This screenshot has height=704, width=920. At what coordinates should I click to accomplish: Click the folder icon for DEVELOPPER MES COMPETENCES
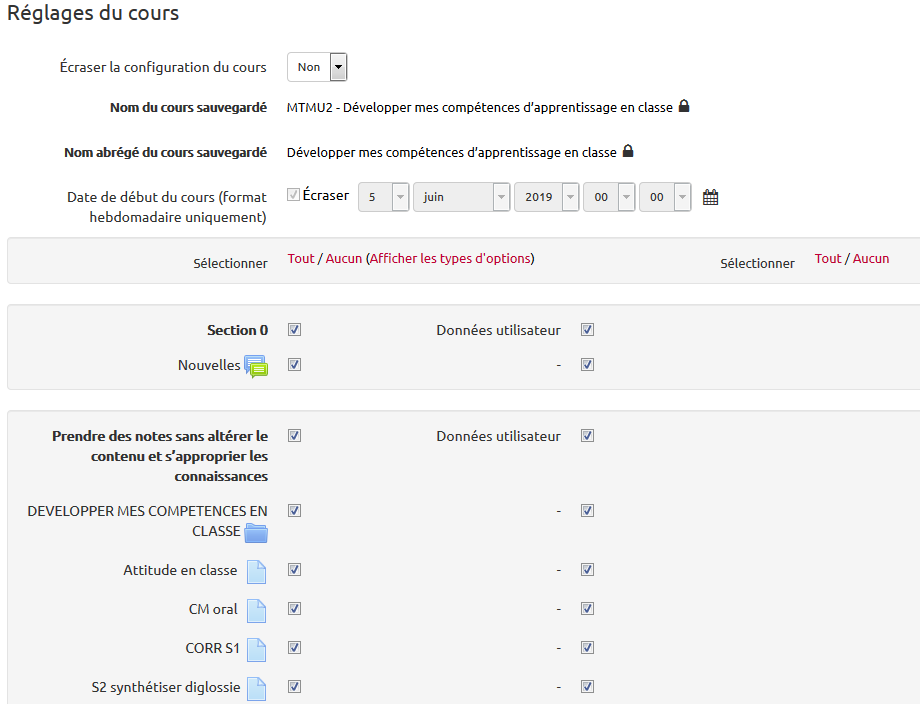(256, 532)
